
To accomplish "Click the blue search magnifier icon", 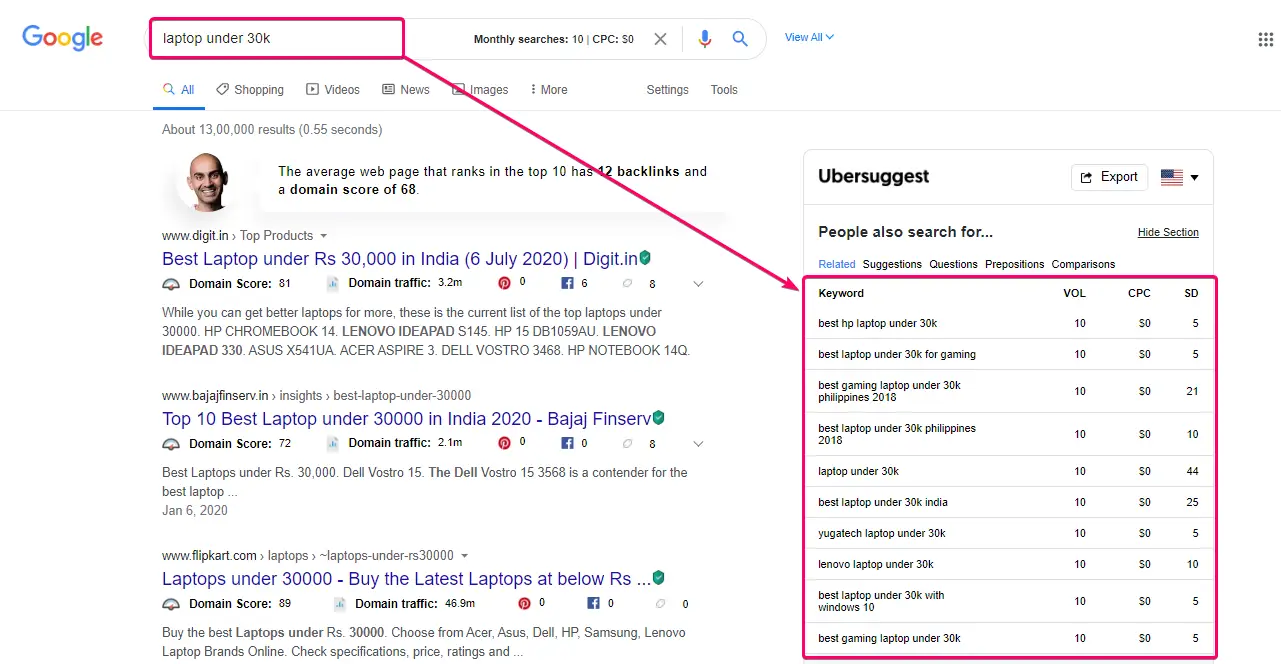I will click(740, 39).
